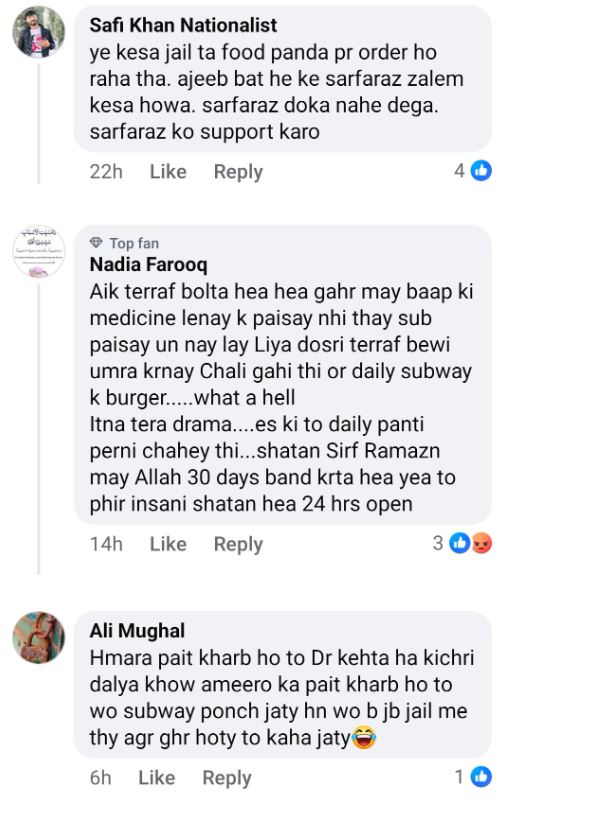The width and height of the screenshot is (615, 814).
Task: Open Ali Mughal's name link
Action: (137, 631)
